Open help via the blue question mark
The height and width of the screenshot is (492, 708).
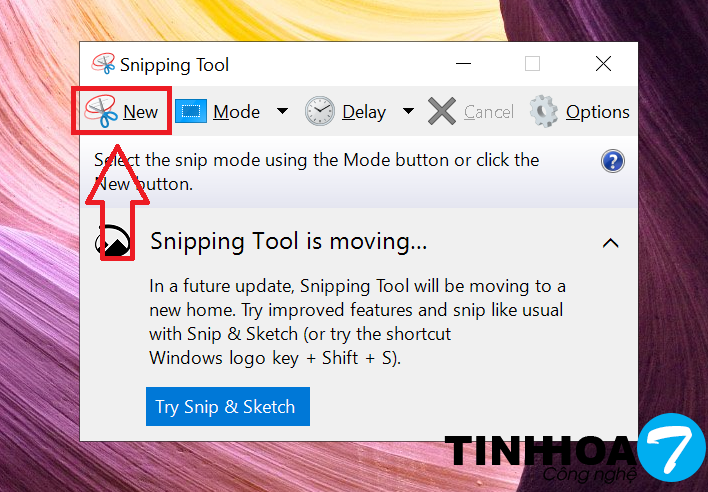613,161
